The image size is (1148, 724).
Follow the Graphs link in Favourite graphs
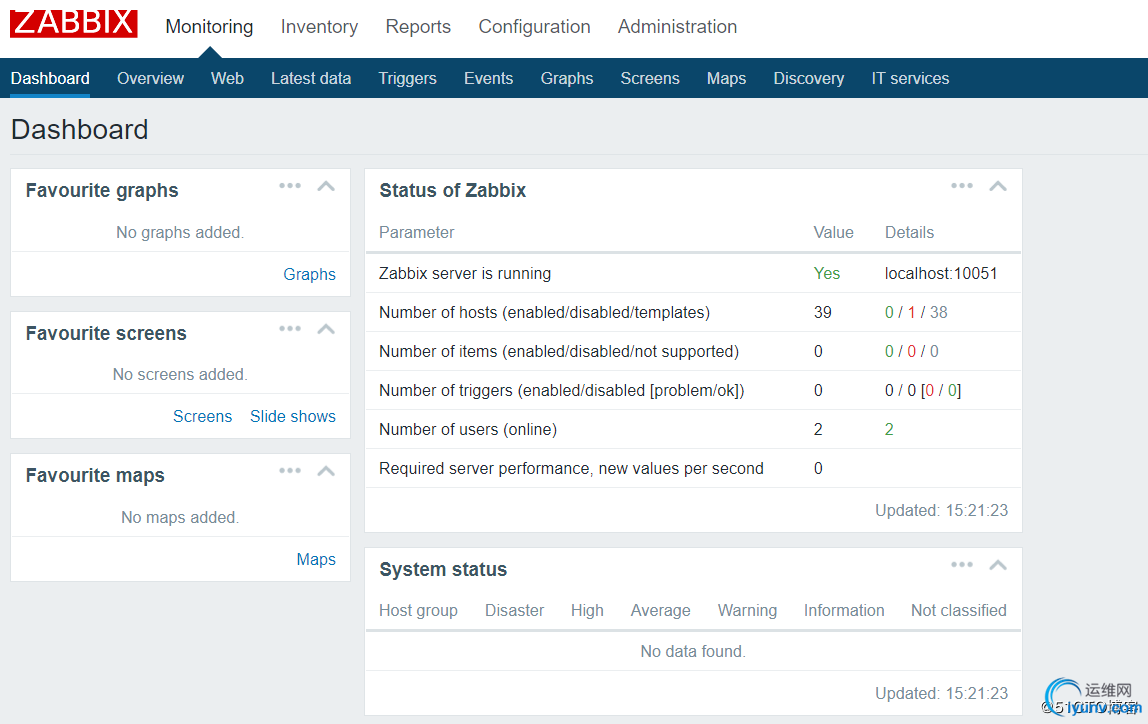click(309, 275)
